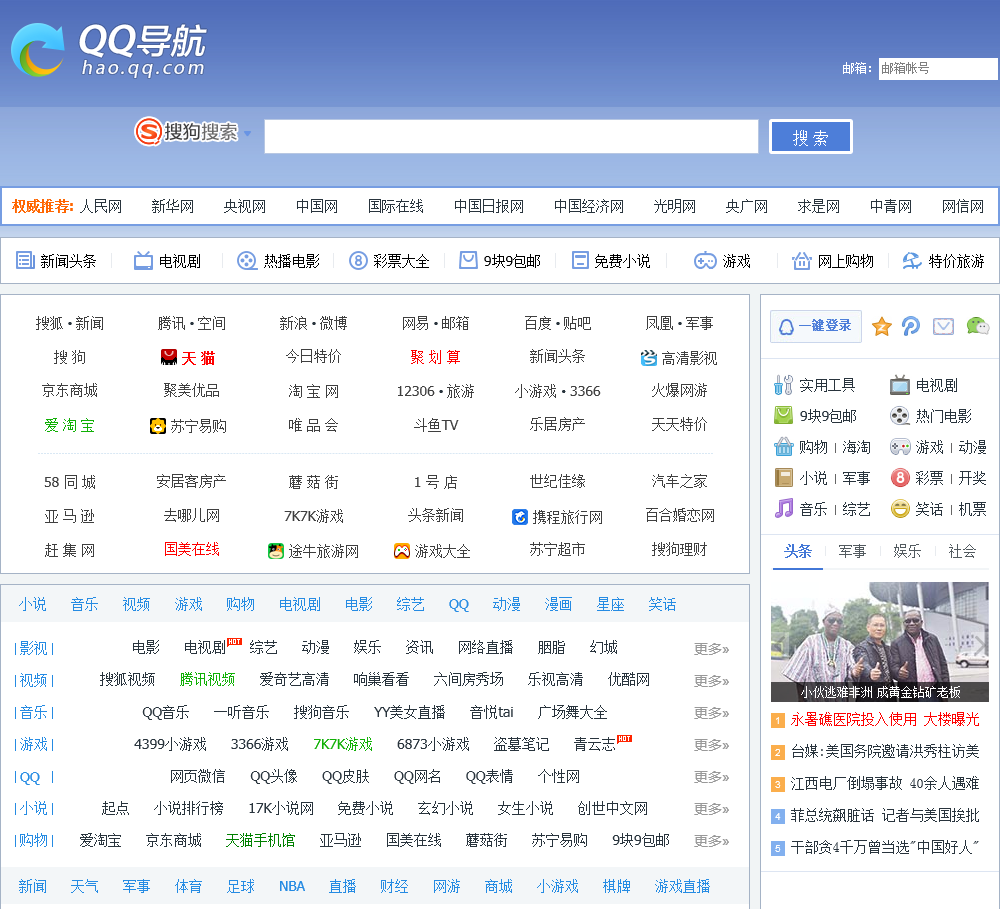
Task: Click the 游戏 gamepad icon in category bar
Action: (x=705, y=261)
